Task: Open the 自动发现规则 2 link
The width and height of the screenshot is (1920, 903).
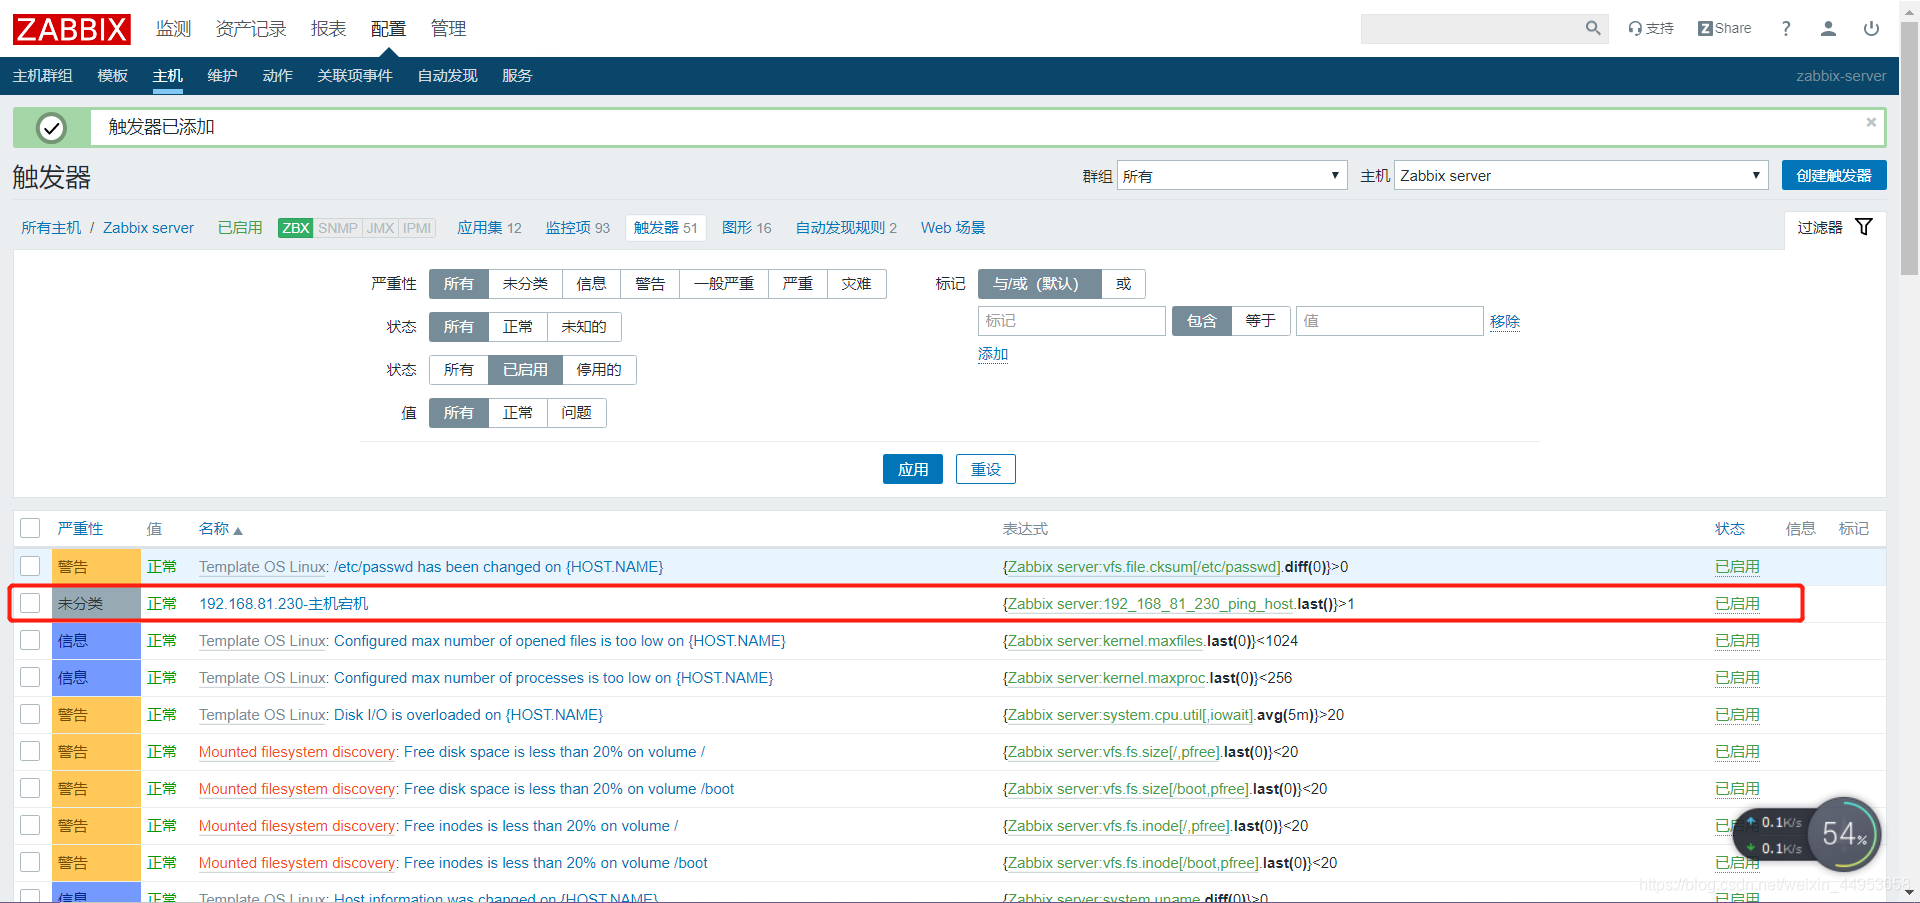Action: [846, 228]
